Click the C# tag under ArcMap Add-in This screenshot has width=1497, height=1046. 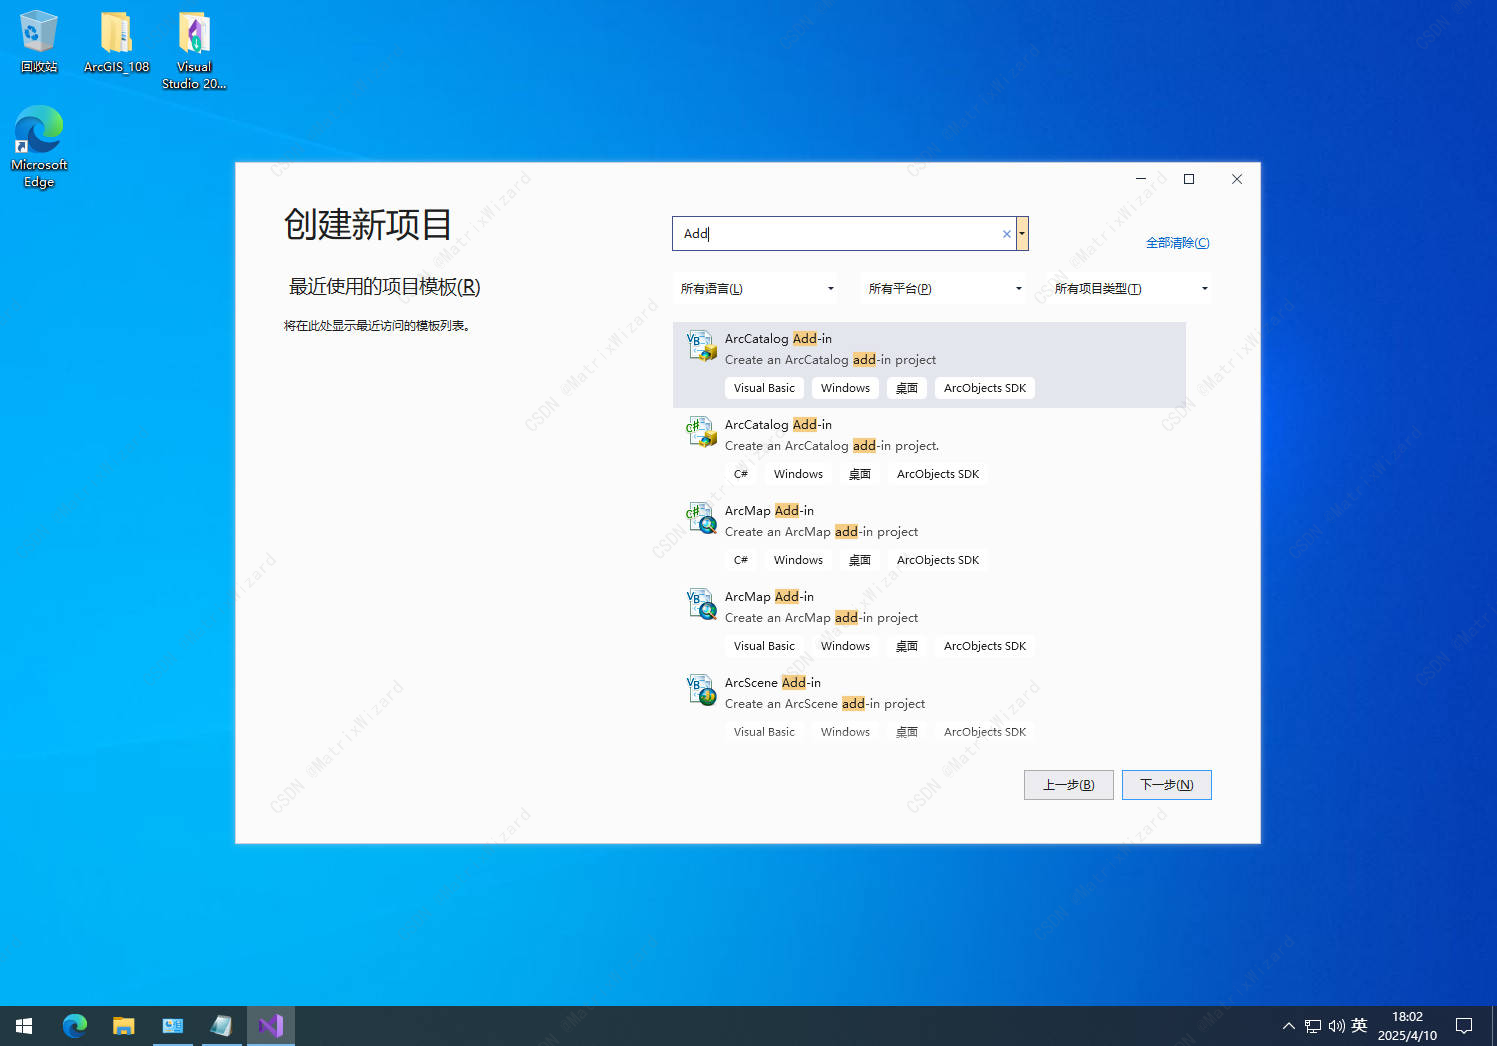click(x=741, y=560)
